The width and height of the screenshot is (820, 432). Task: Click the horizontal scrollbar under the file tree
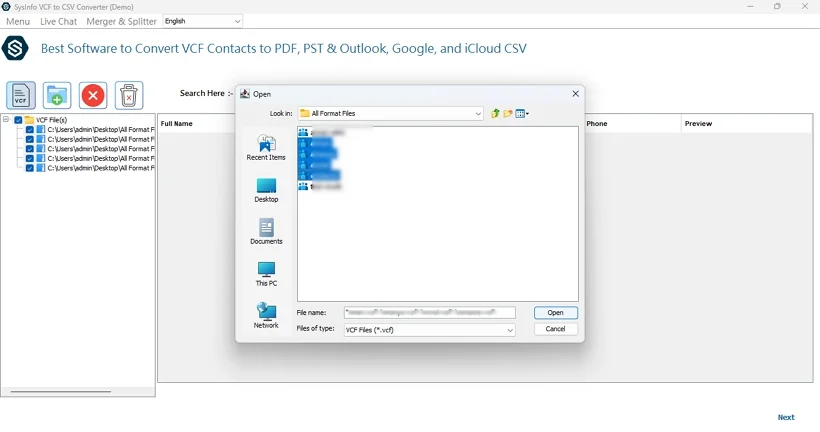click(61, 392)
